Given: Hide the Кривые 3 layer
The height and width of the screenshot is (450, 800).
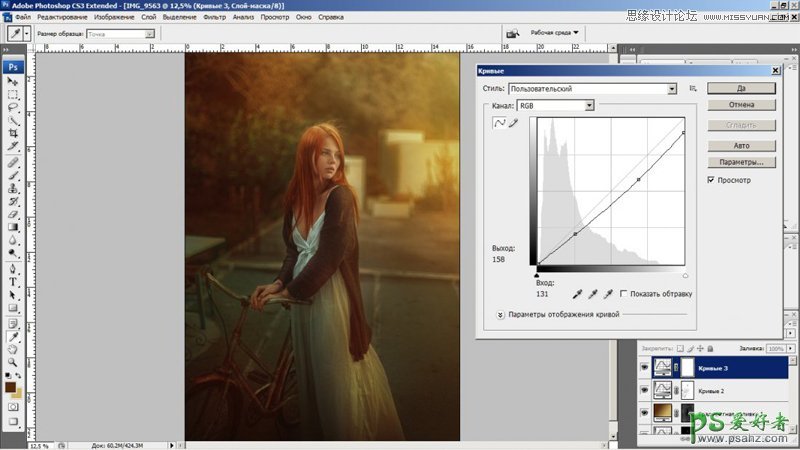Looking at the screenshot, I should click(x=644, y=368).
